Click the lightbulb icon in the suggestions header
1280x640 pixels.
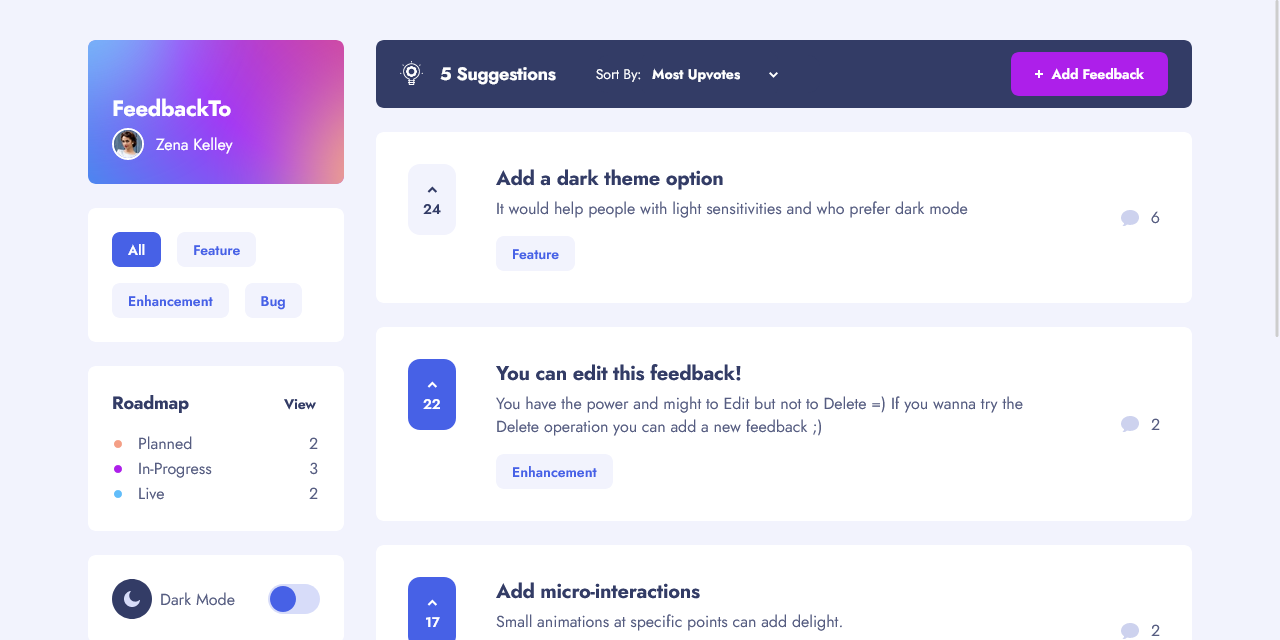coord(411,73)
